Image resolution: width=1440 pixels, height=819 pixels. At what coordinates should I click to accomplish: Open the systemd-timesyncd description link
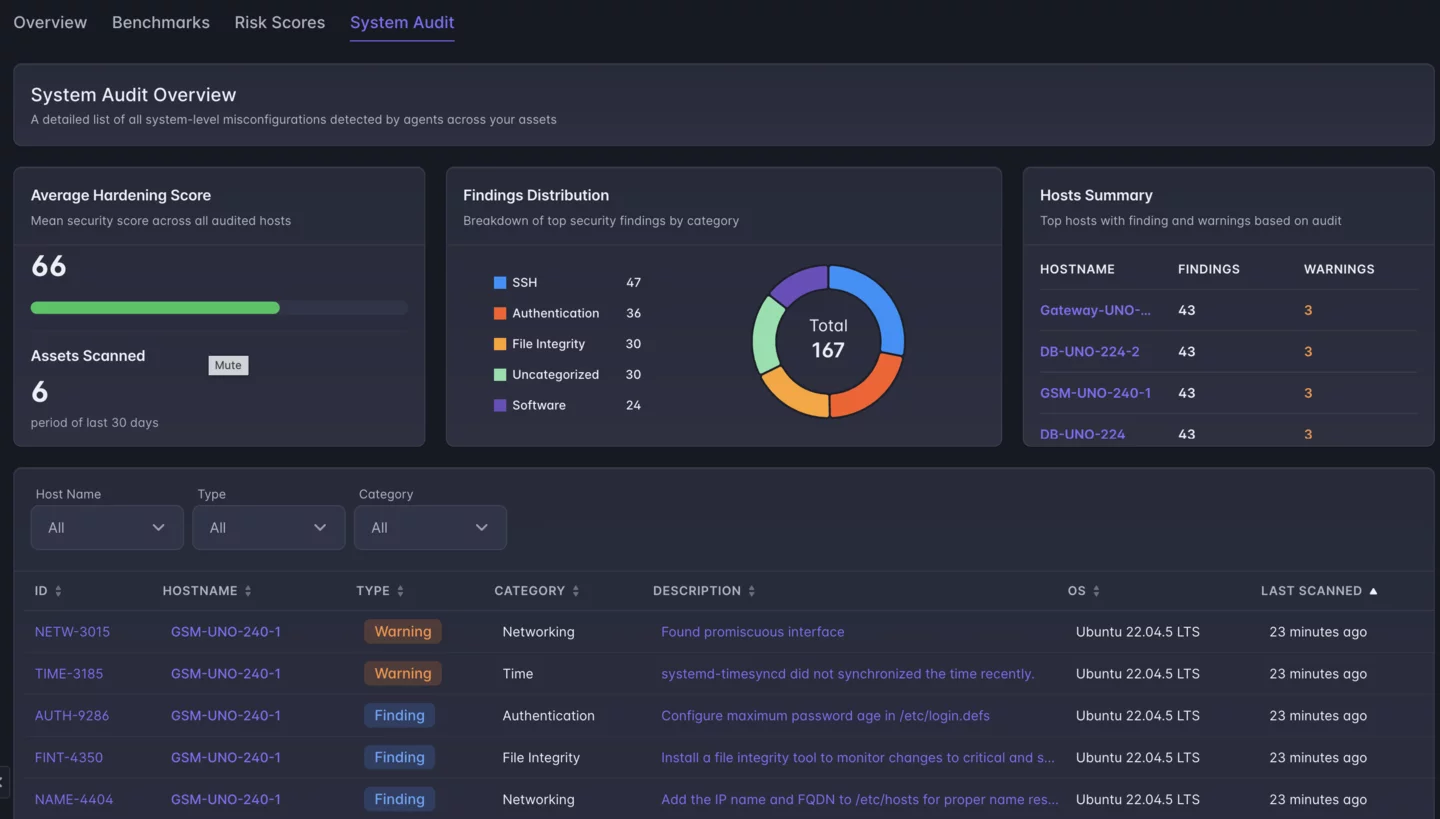point(847,674)
